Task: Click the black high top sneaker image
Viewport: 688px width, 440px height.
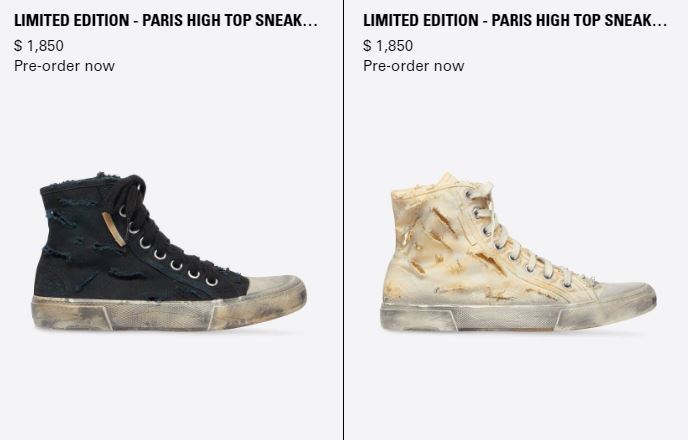Action: point(169,251)
